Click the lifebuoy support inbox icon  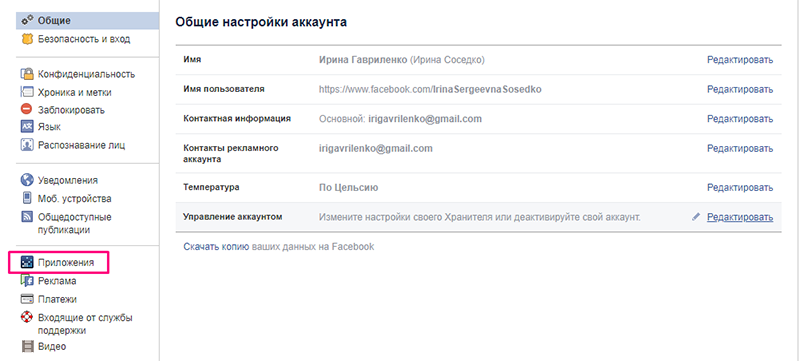[27, 317]
